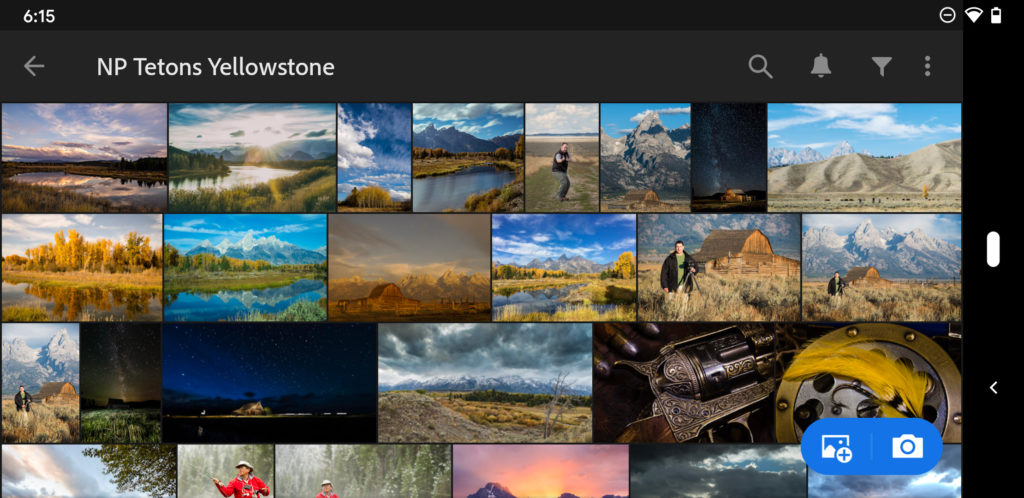Open the engraved revolver photo
1024x498 pixels.
[x=686, y=383]
